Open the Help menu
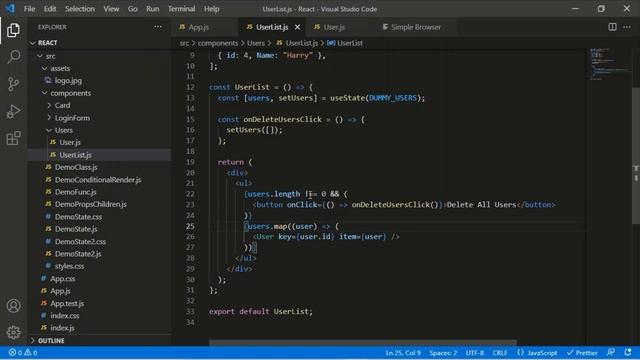Image resolution: width=640 pixels, height=360 pixels. [x=211, y=9]
